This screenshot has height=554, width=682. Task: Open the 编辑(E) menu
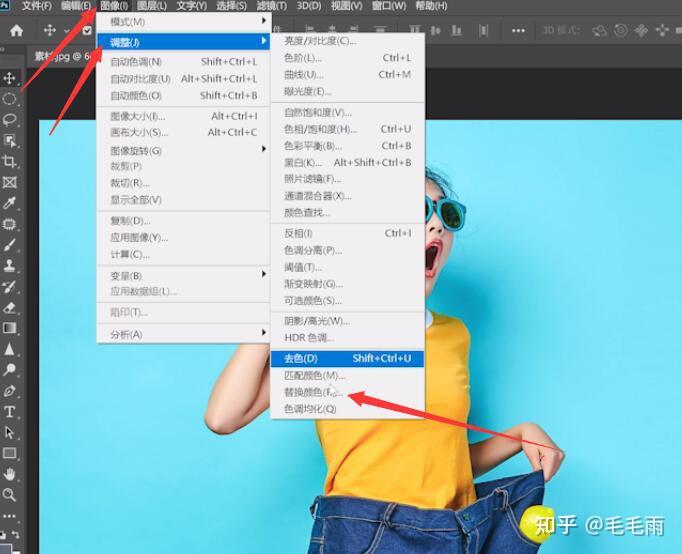[x=76, y=6]
